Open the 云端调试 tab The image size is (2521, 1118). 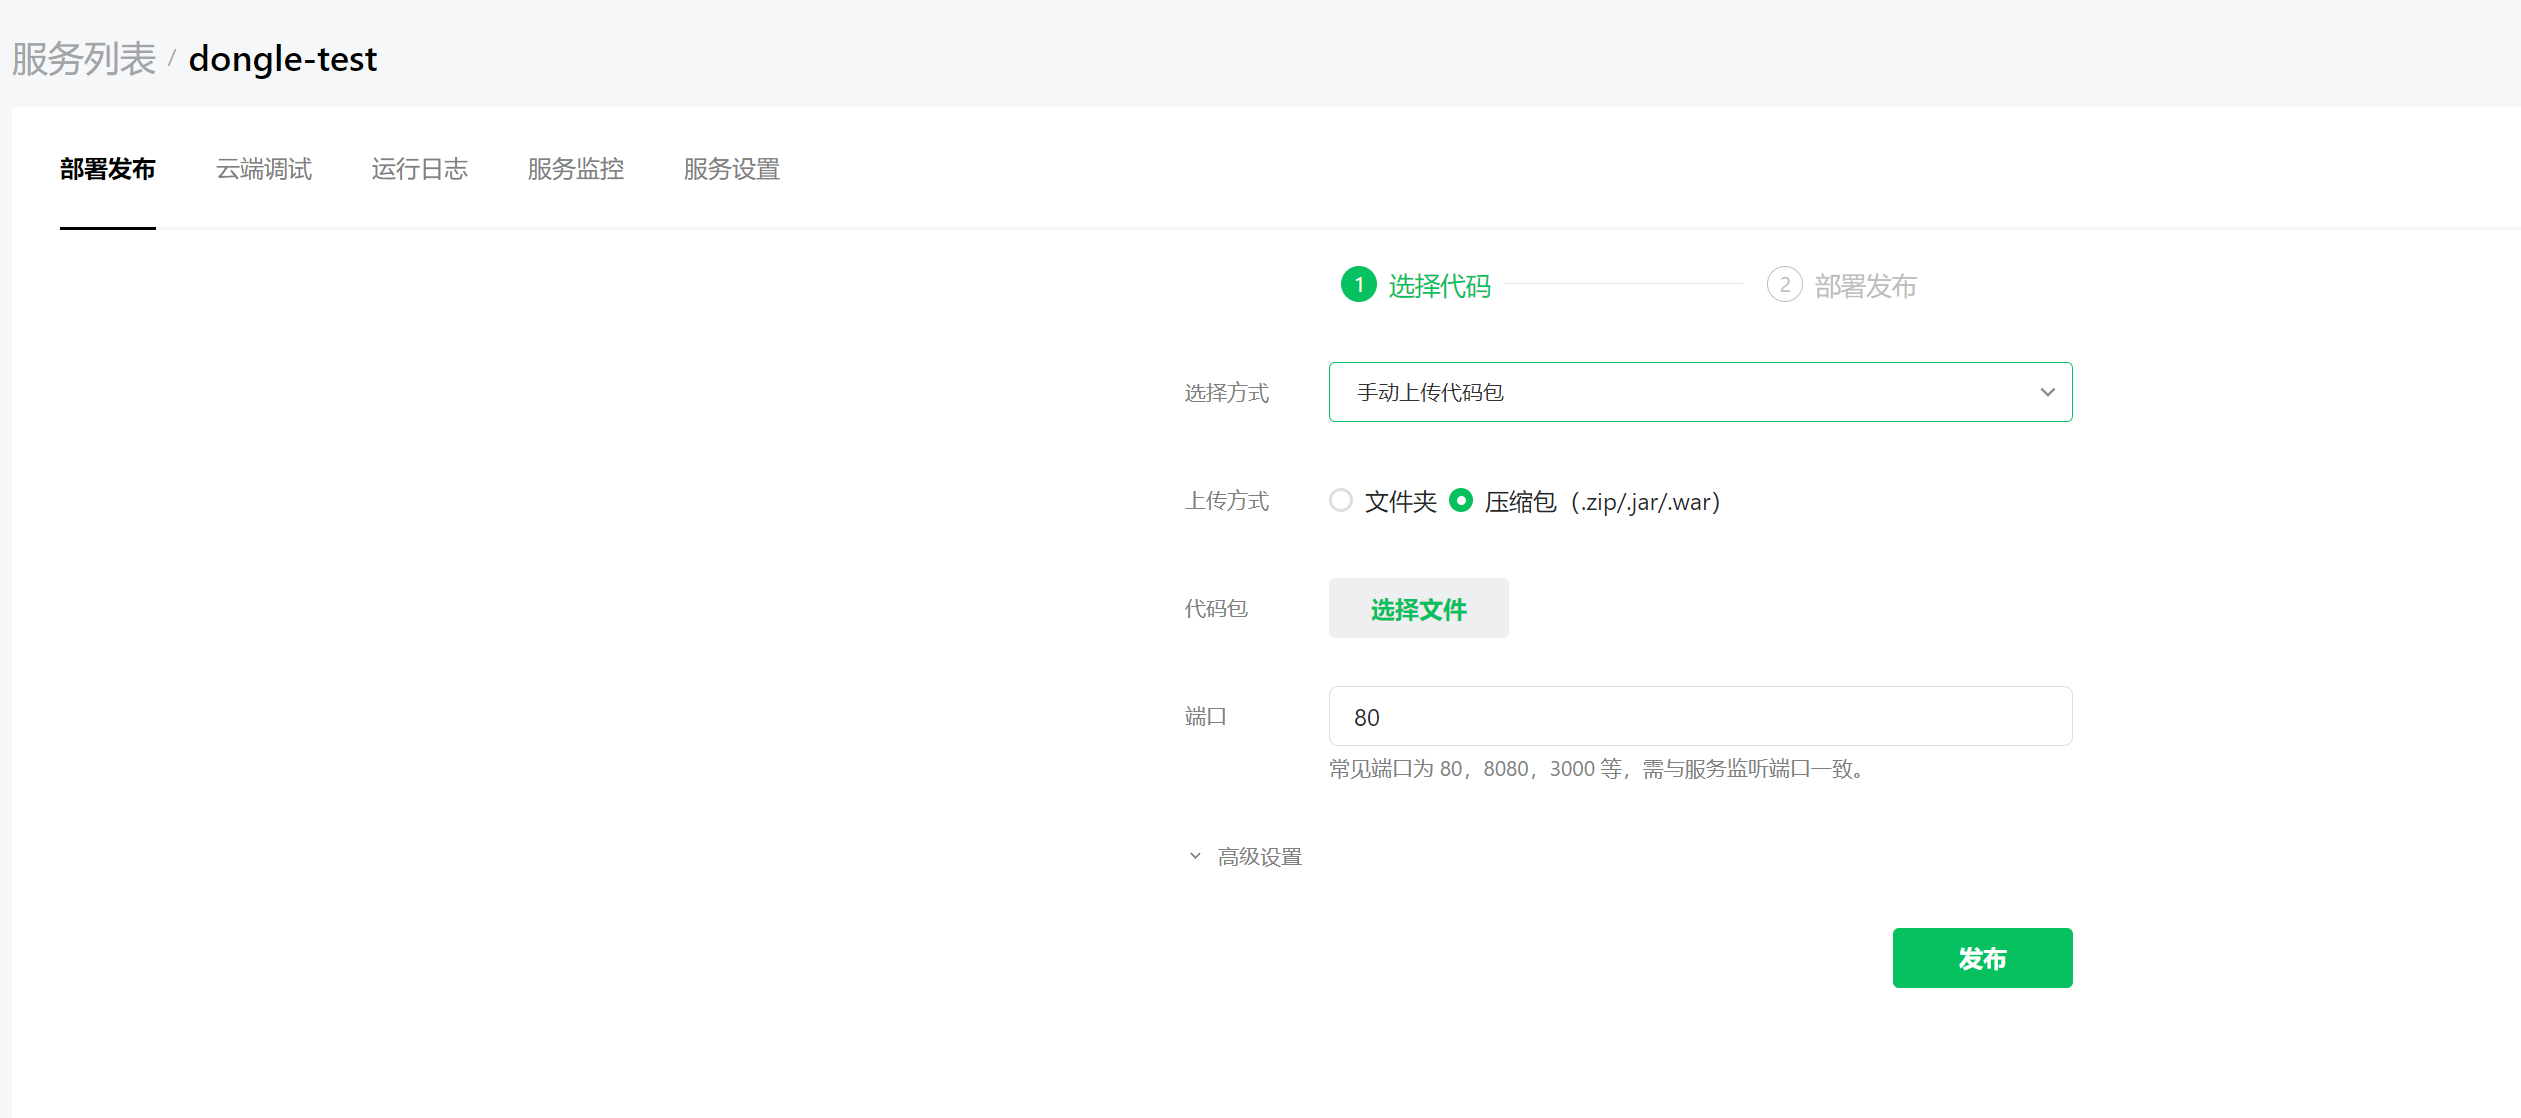click(x=264, y=169)
